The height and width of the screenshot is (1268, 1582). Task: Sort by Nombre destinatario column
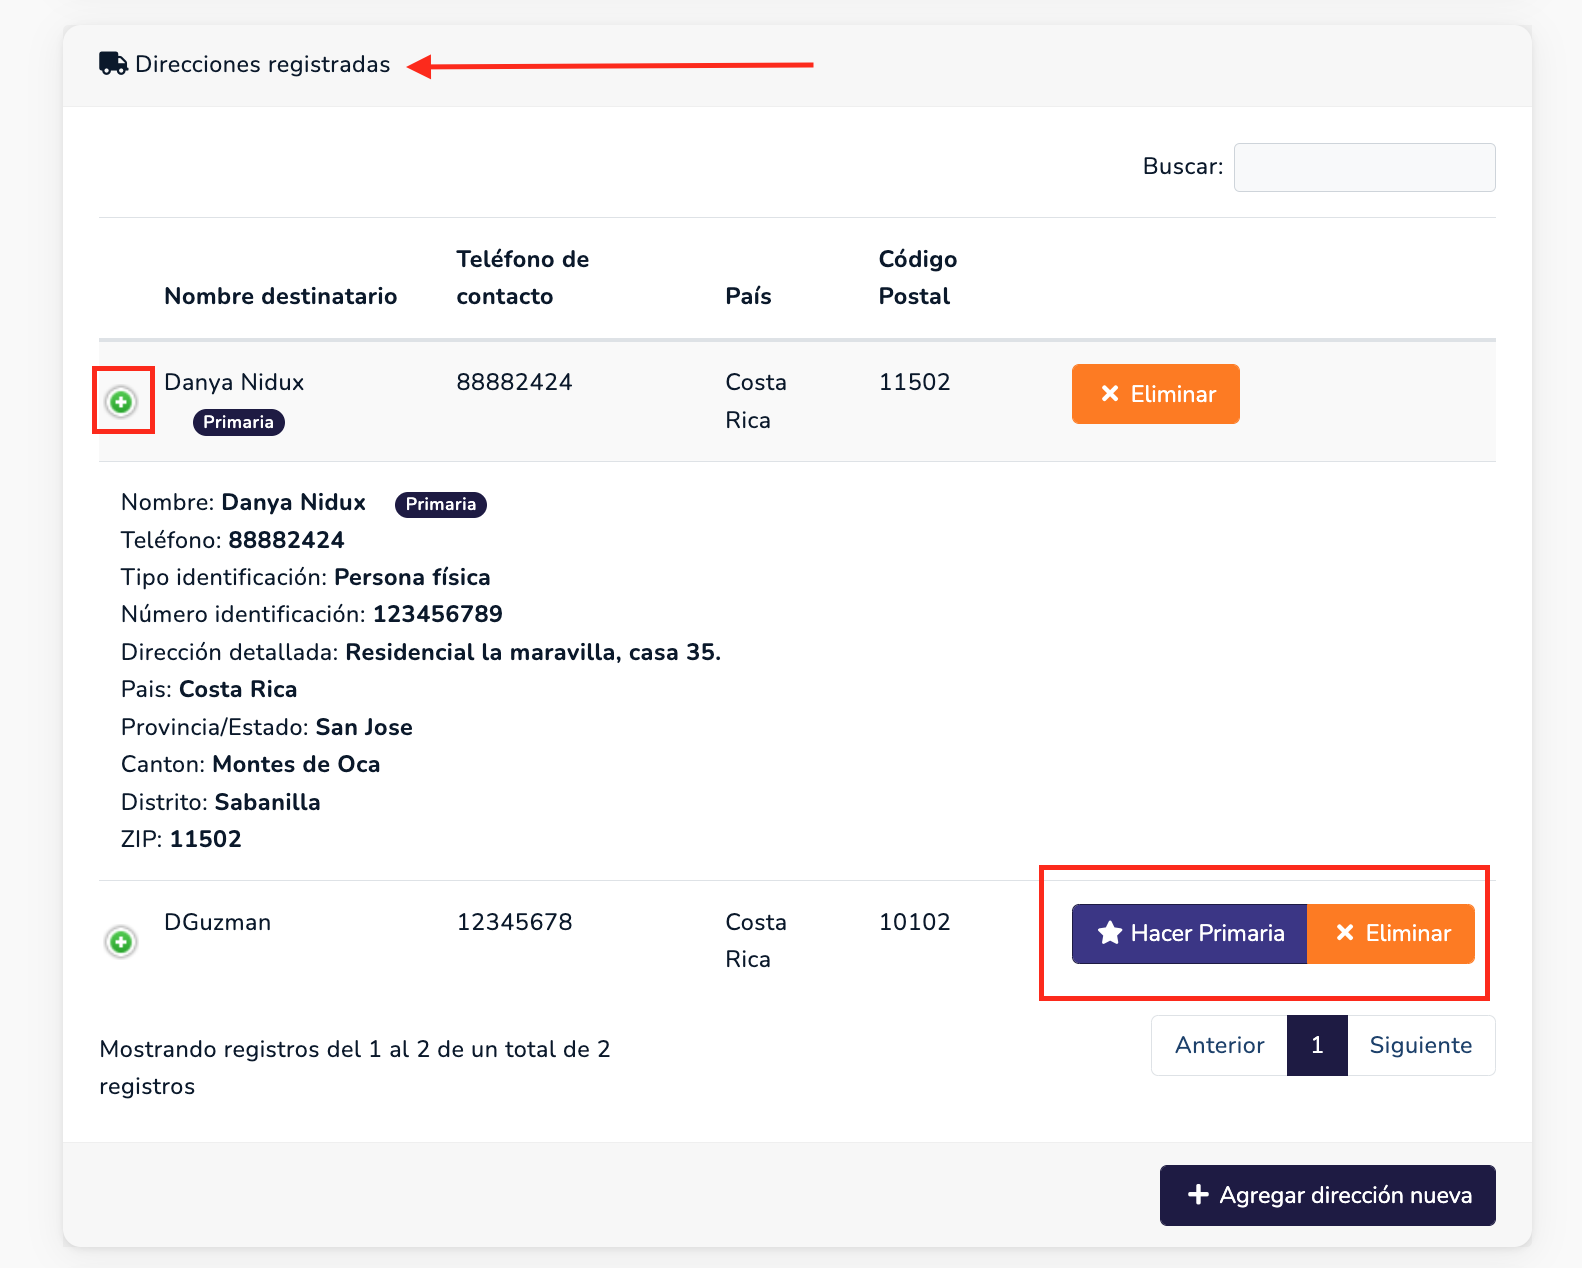coord(281,296)
